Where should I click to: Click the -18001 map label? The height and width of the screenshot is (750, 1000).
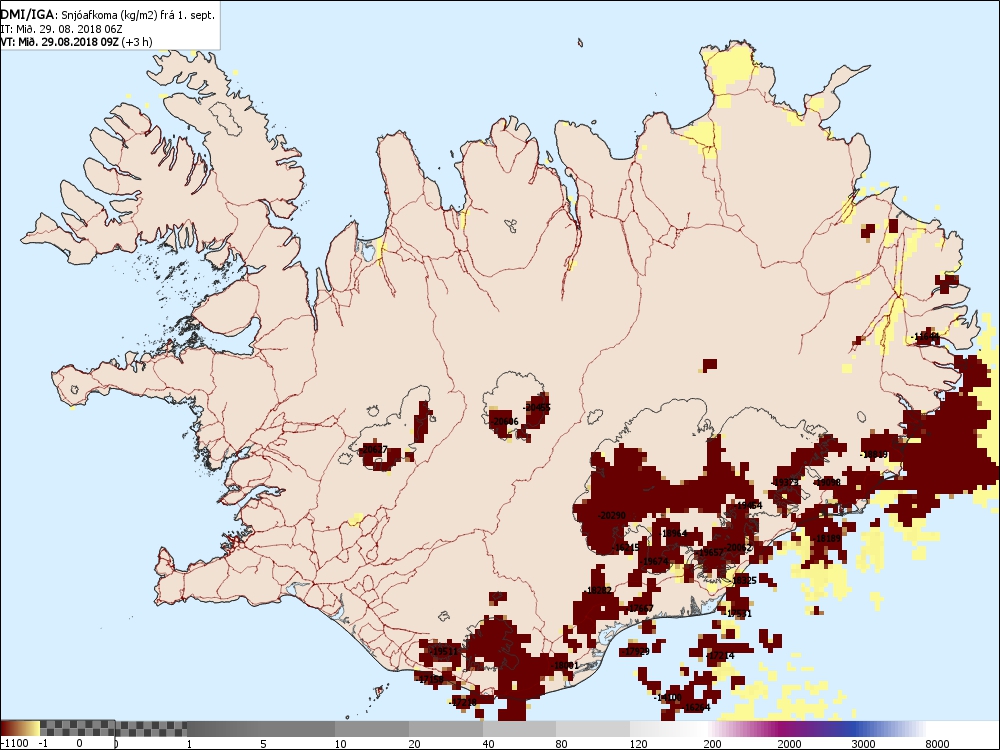click(x=565, y=665)
